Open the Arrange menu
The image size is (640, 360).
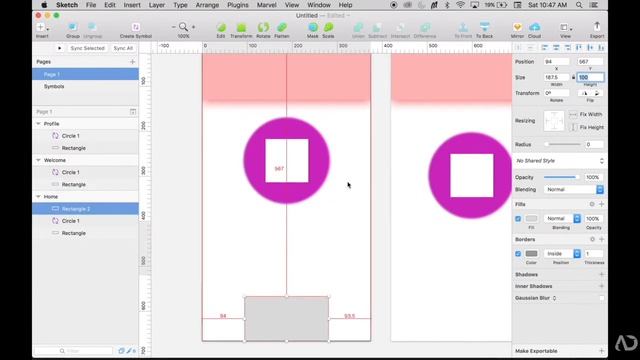[x=207, y=5]
